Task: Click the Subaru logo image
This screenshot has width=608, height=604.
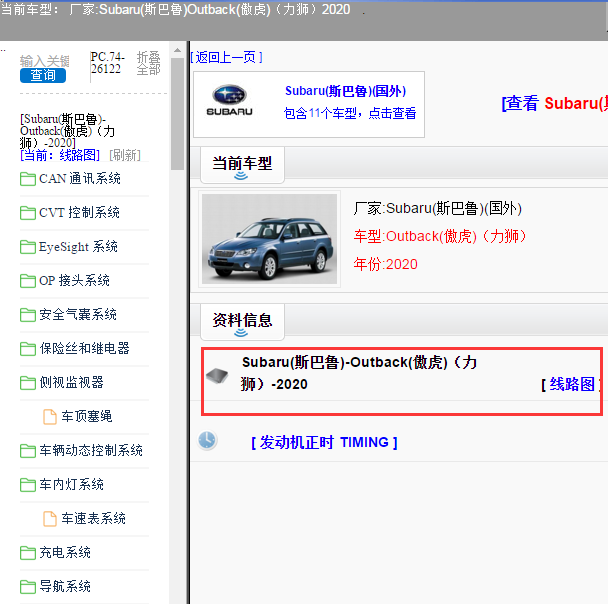Action: pyautogui.click(x=229, y=100)
